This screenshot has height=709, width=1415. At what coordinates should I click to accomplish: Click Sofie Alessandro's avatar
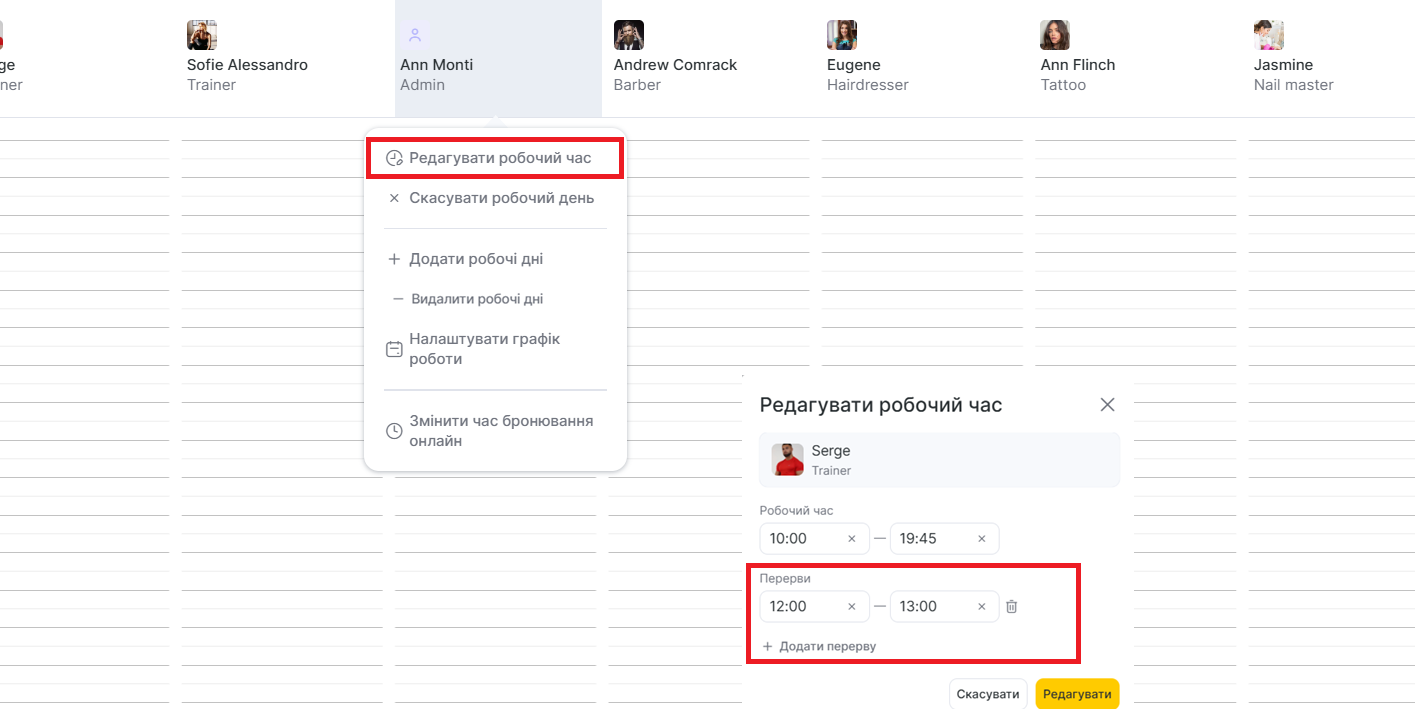pyautogui.click(x=202, y=35)
